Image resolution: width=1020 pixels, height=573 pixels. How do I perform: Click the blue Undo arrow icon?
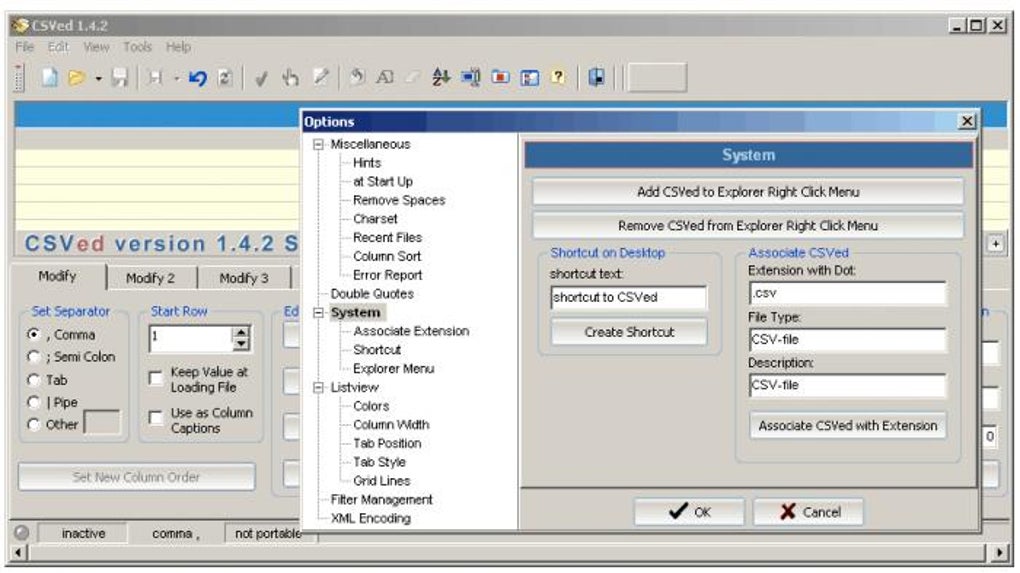pos(197,78)
